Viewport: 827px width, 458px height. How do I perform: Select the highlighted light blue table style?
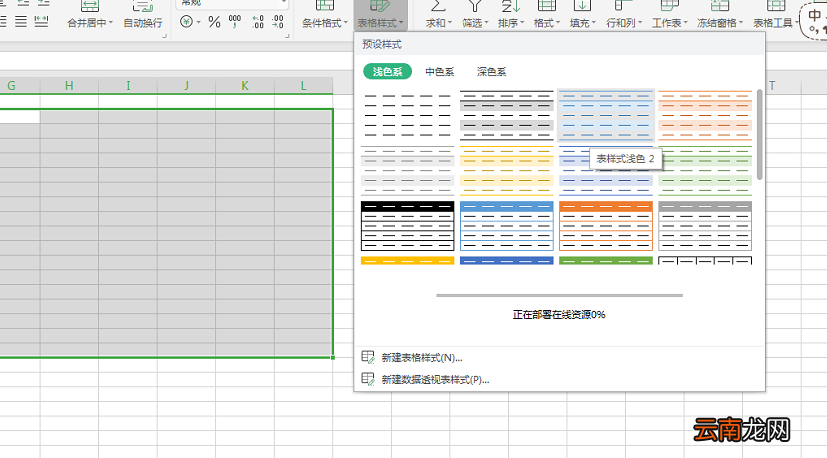pos(606,116)
